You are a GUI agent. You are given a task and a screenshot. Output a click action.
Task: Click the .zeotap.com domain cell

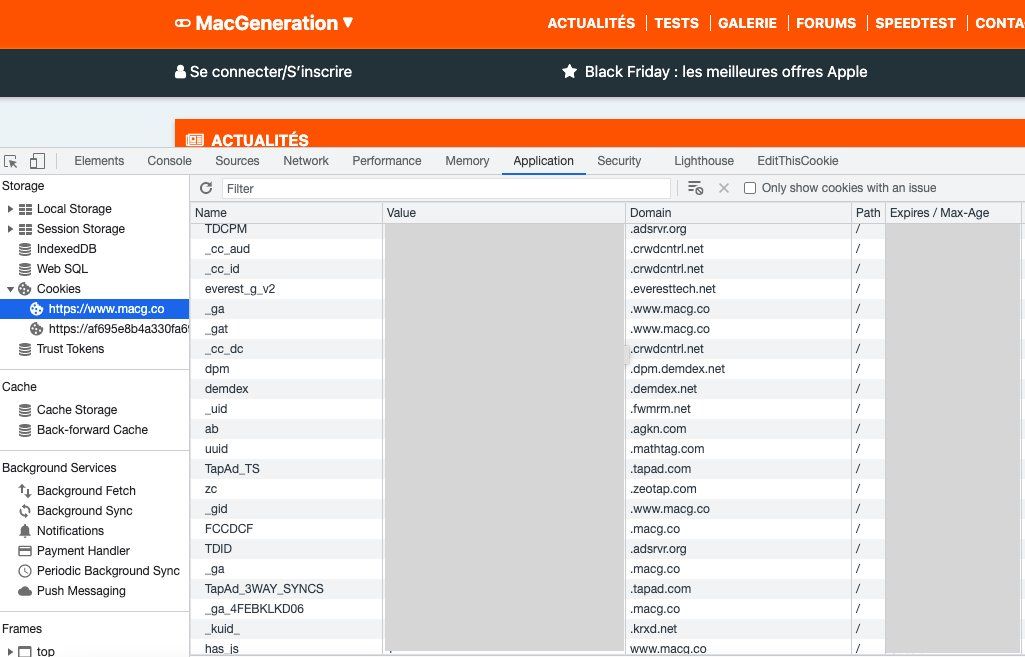click(739, 489)
